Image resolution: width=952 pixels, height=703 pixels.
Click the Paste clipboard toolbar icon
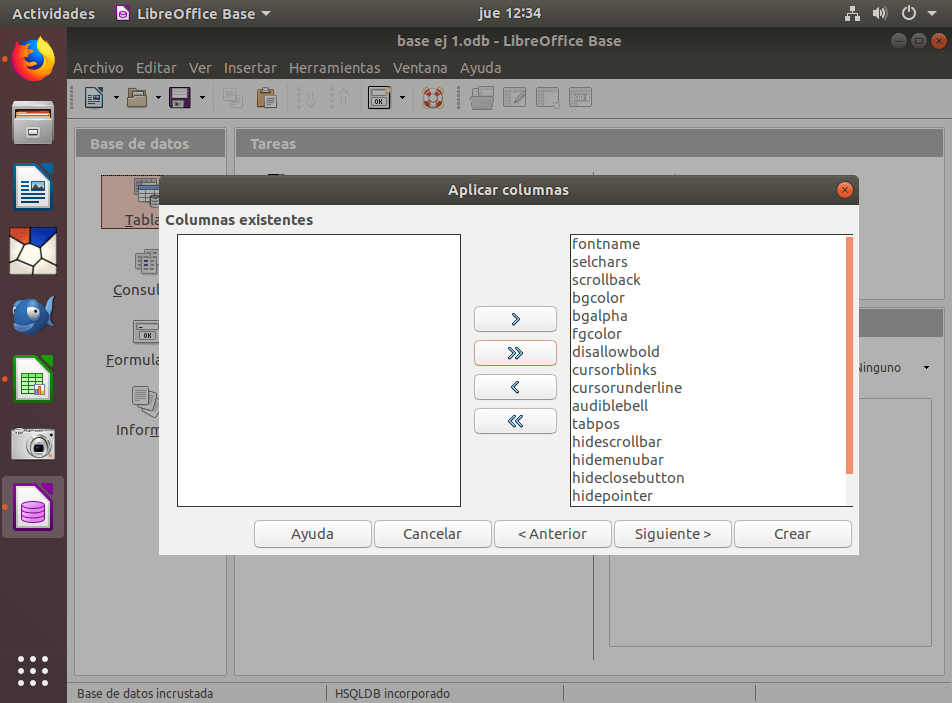(x=266, y=98)
